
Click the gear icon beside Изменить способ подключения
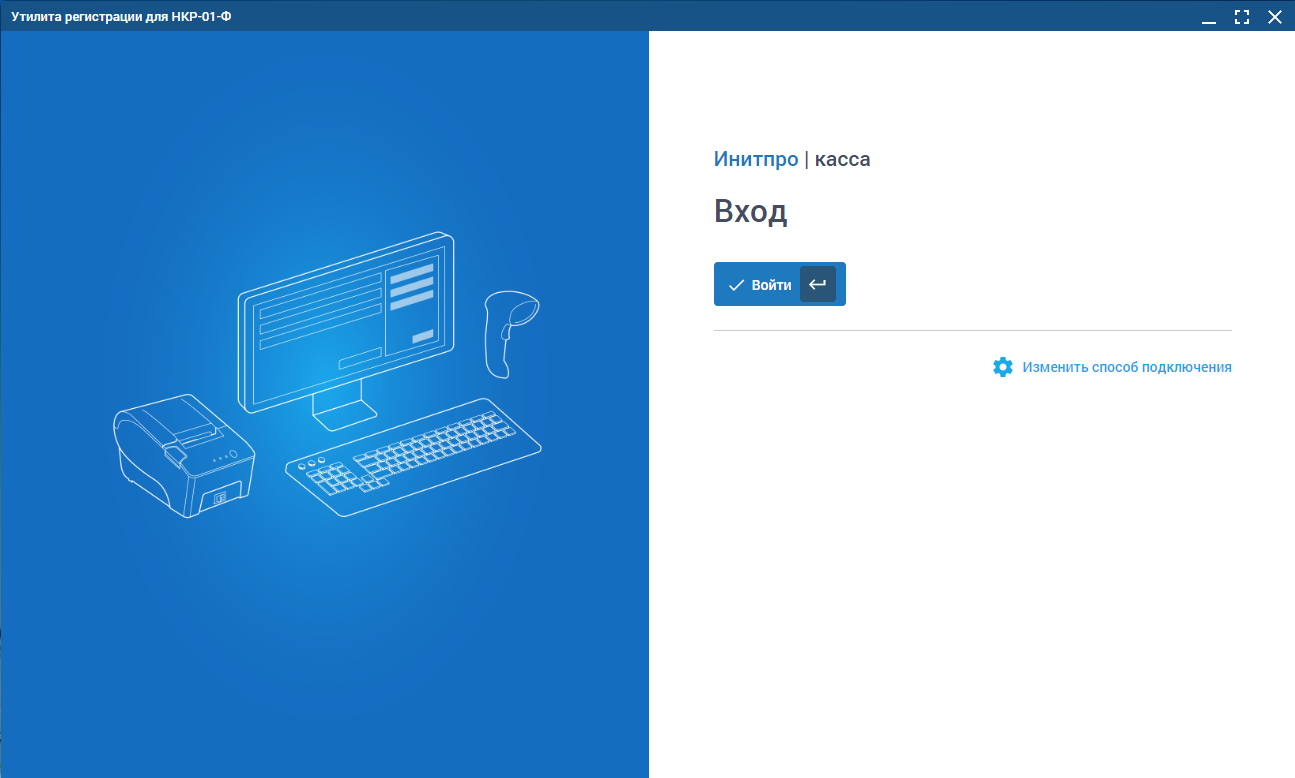pos(1002,367)
